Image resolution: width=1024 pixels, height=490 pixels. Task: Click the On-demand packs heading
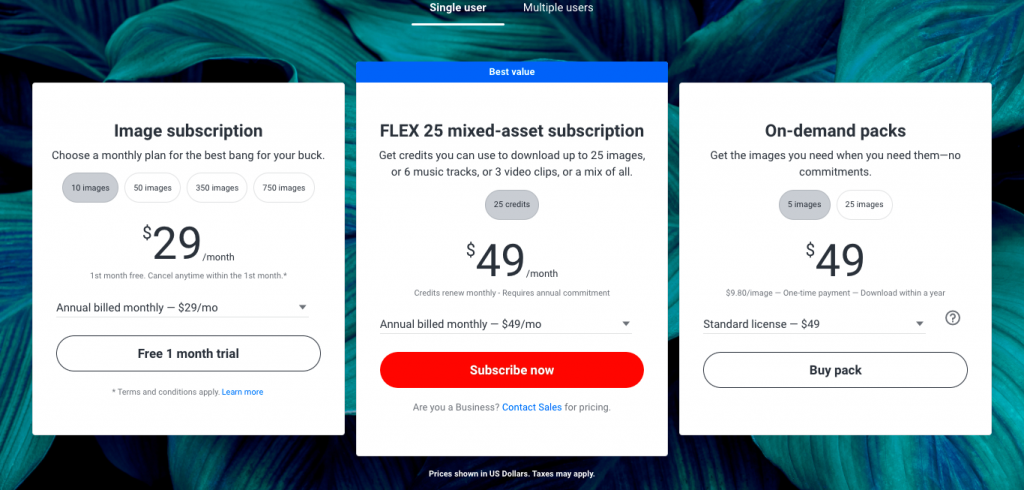tap(835, 131)
